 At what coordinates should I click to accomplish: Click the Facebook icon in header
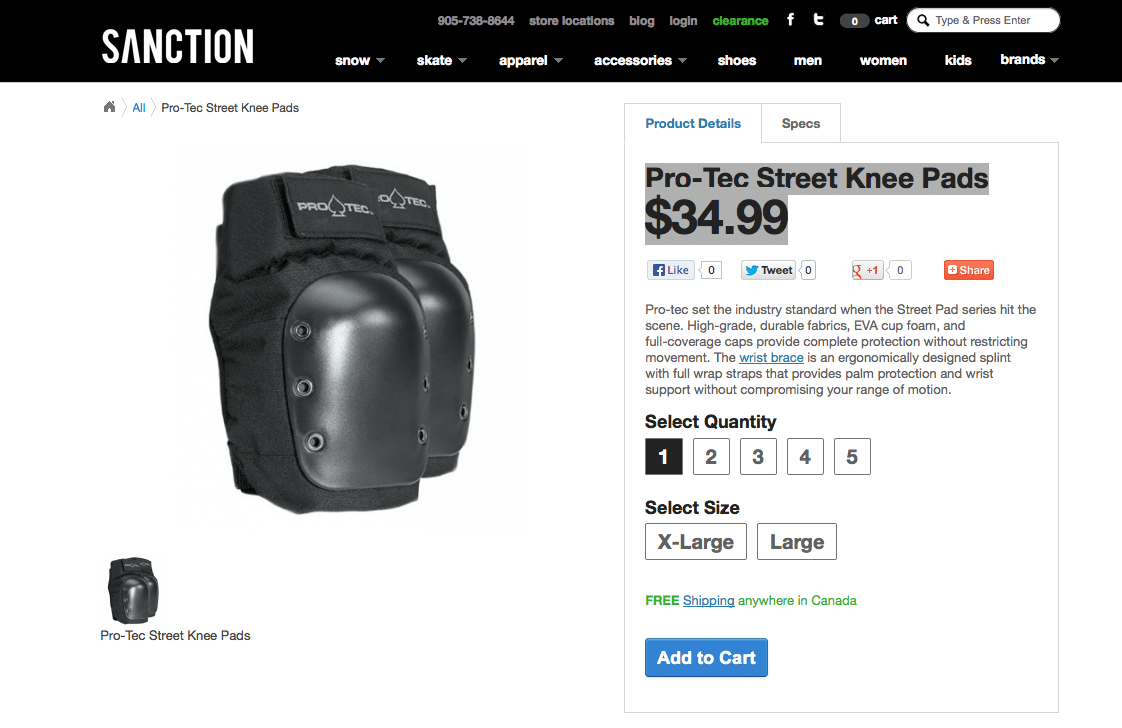790,20
